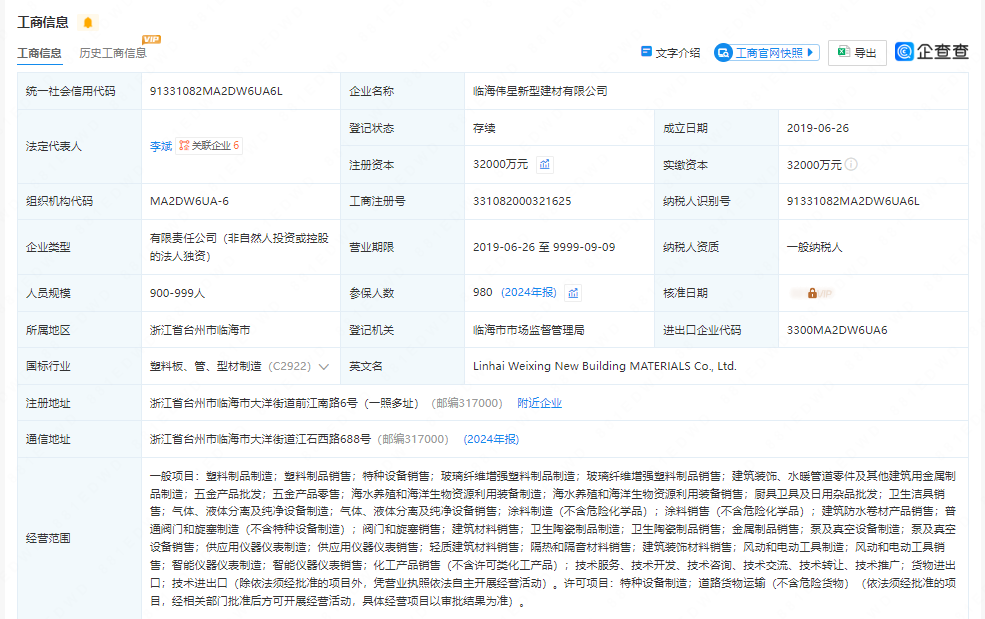
Task: Click the company name 临海伟星新型建材有限公司
Action: coord(540,91)
